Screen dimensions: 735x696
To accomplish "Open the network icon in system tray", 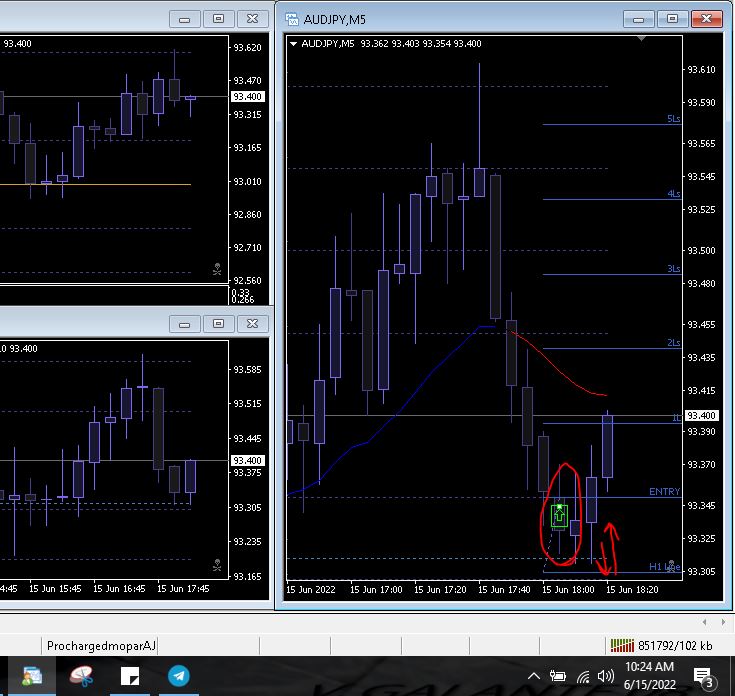I will coord(583,676).
